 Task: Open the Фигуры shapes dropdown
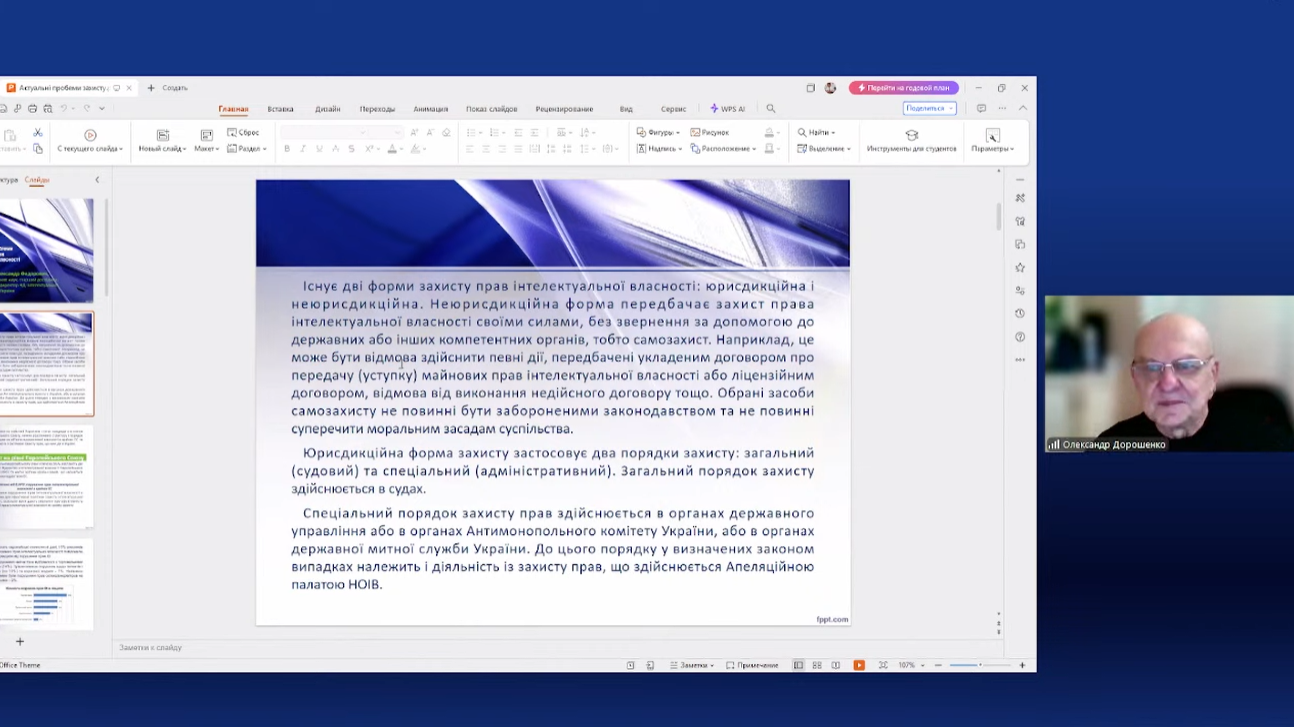click(658, 132)
